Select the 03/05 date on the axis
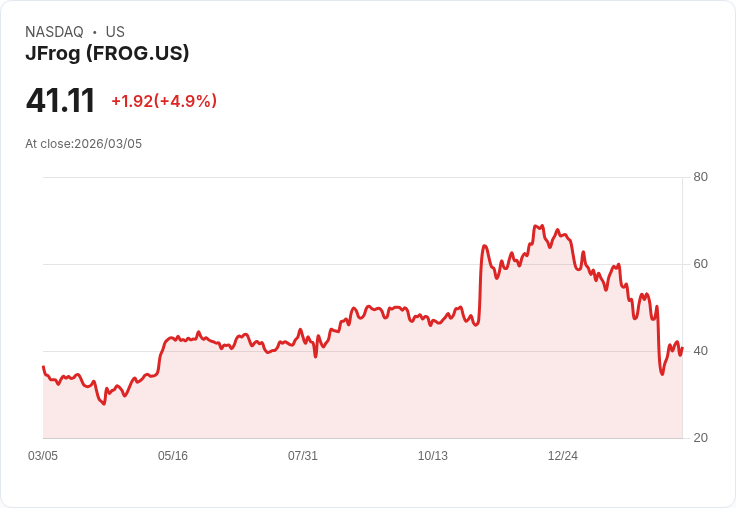736x508 pixels. point(43,456)
